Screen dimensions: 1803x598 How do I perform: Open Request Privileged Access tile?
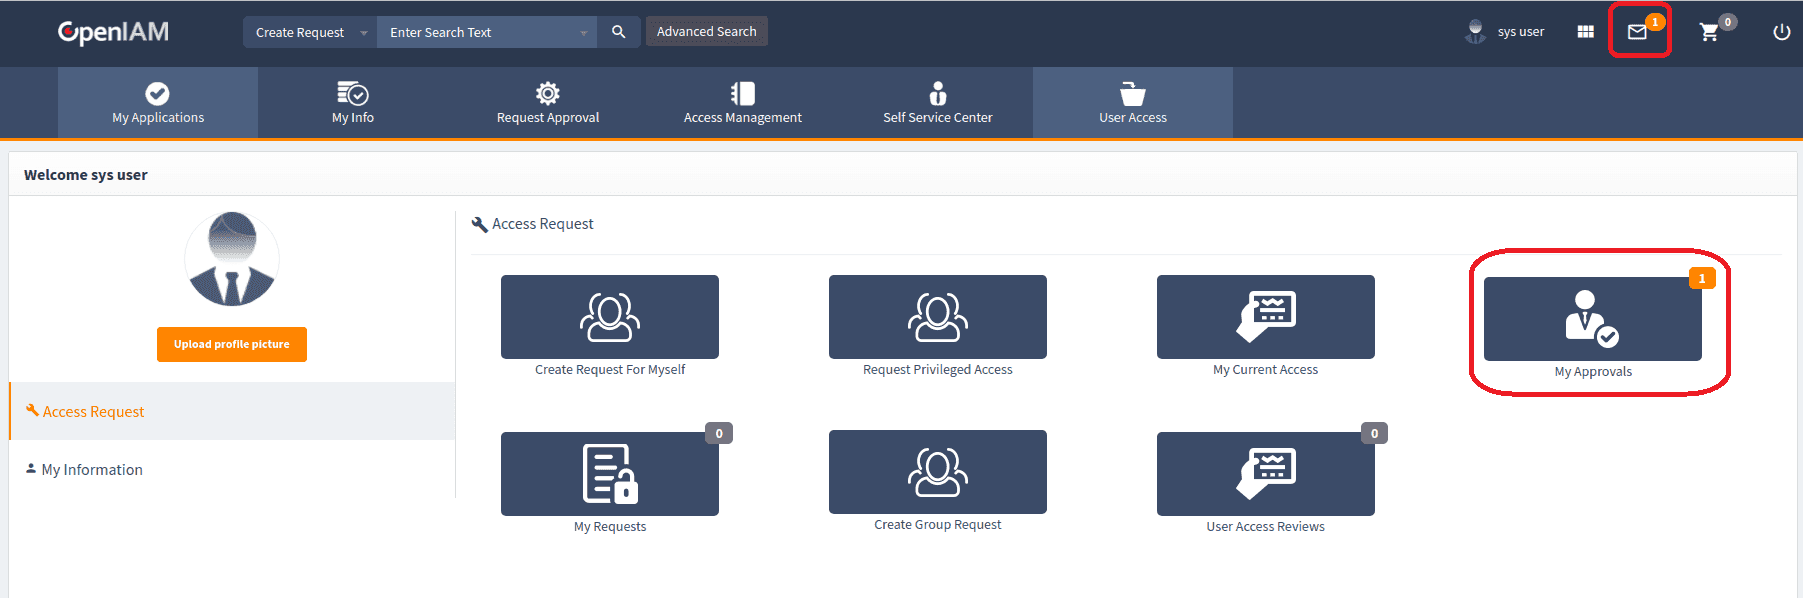(937, 317)
